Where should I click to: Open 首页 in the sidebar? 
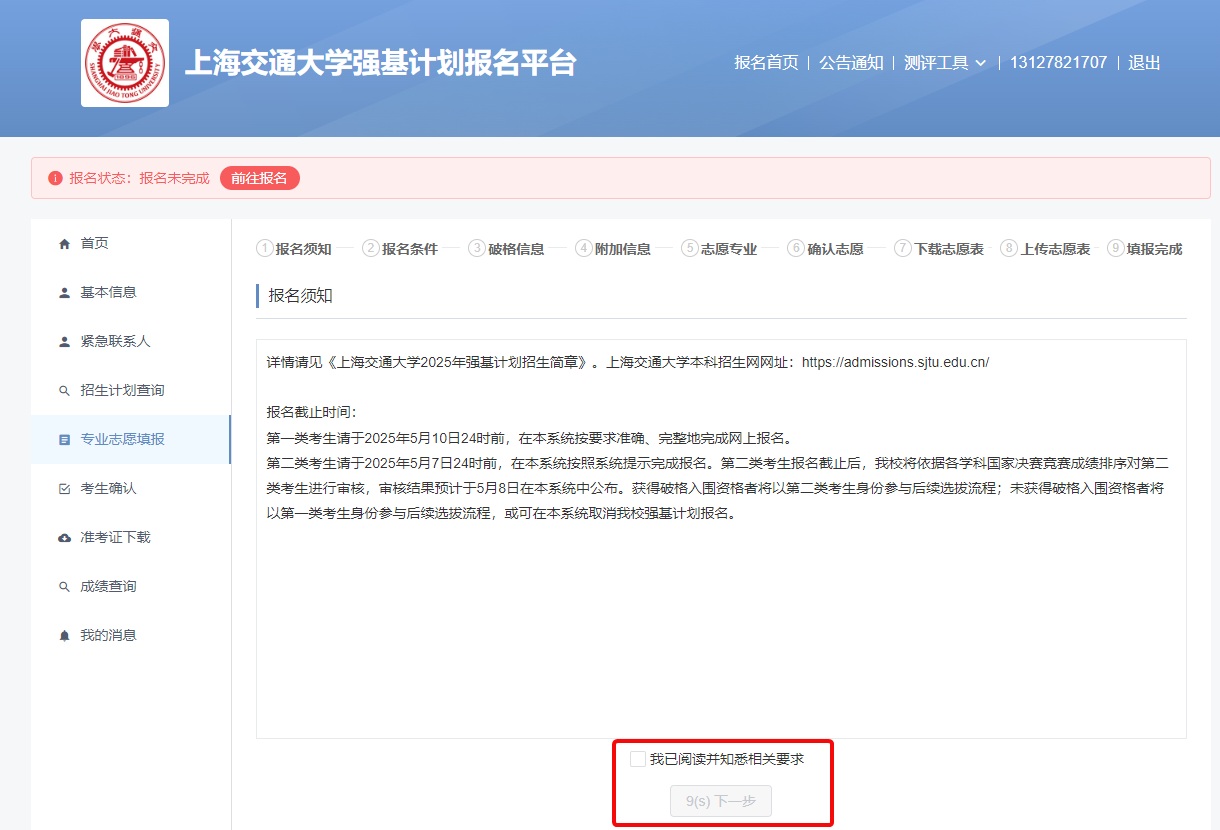pos(131,244)
